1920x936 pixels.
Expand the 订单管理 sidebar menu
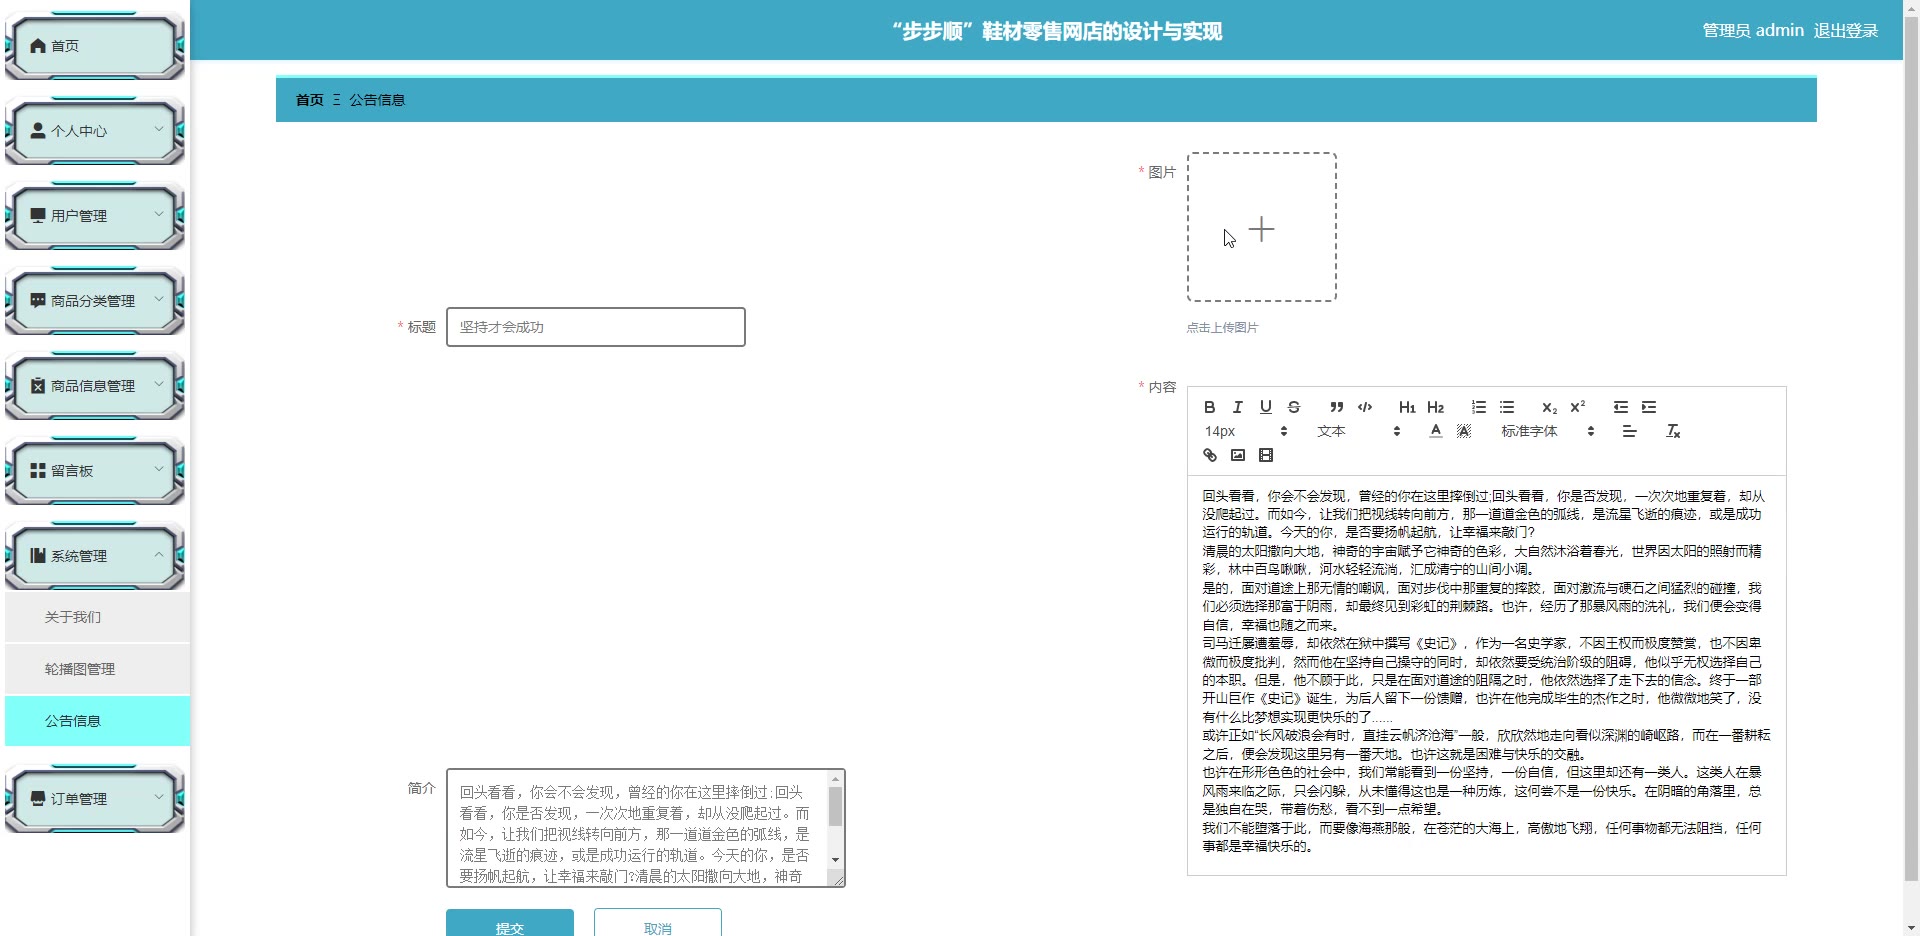coord(95,799)
